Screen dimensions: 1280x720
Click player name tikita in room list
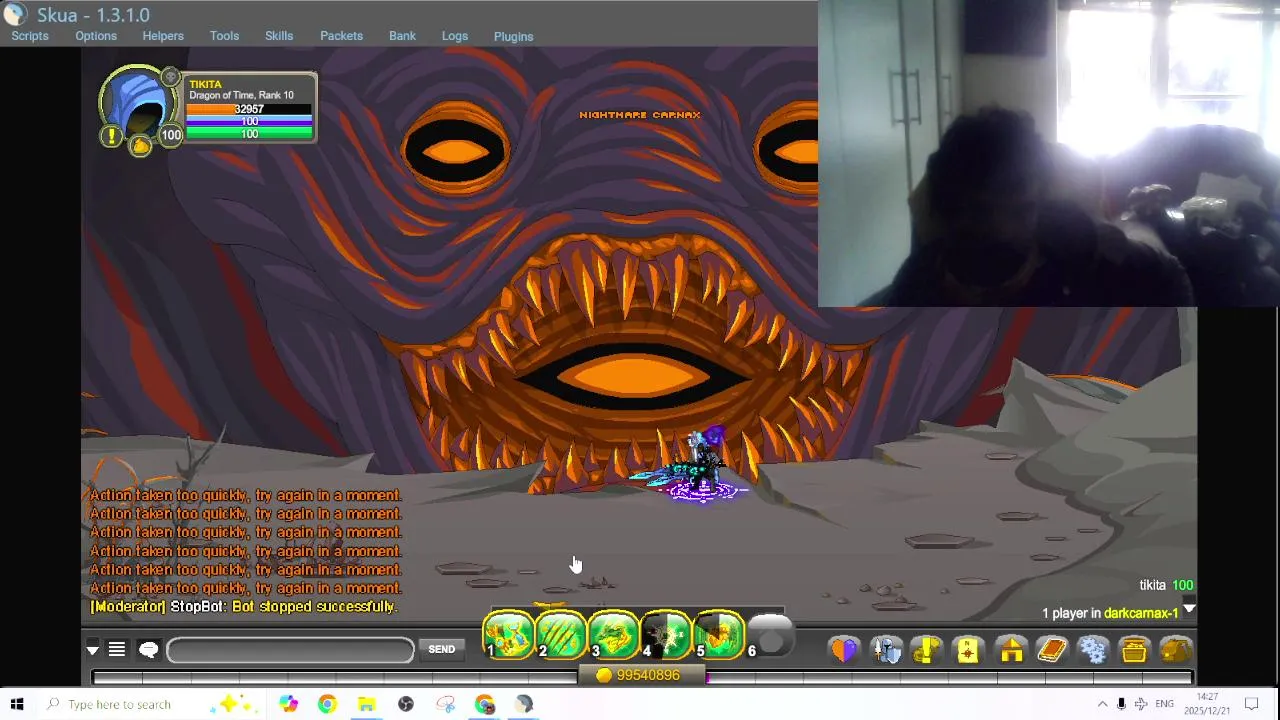tap(1152, 585)
